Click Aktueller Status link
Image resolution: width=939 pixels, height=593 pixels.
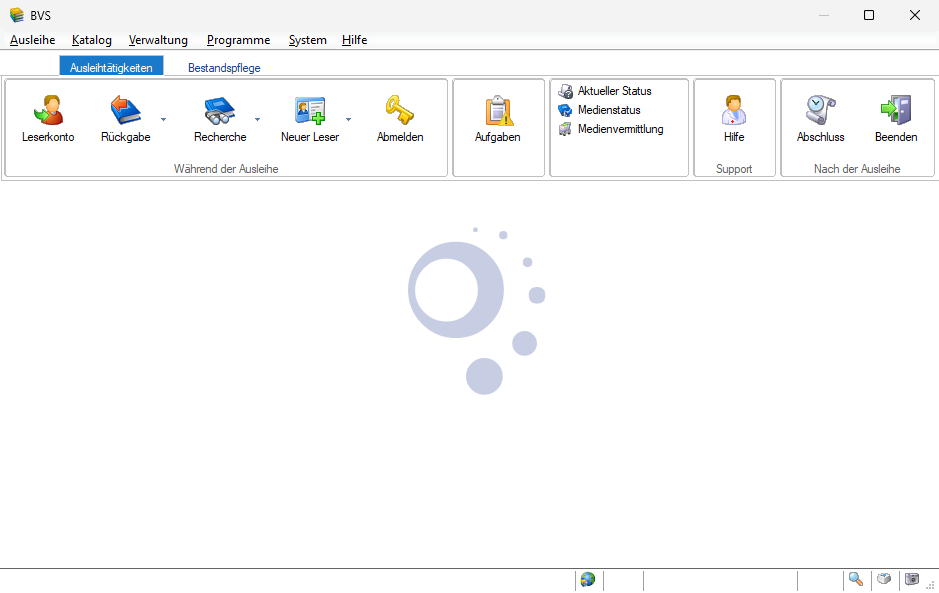click(614, 91)
